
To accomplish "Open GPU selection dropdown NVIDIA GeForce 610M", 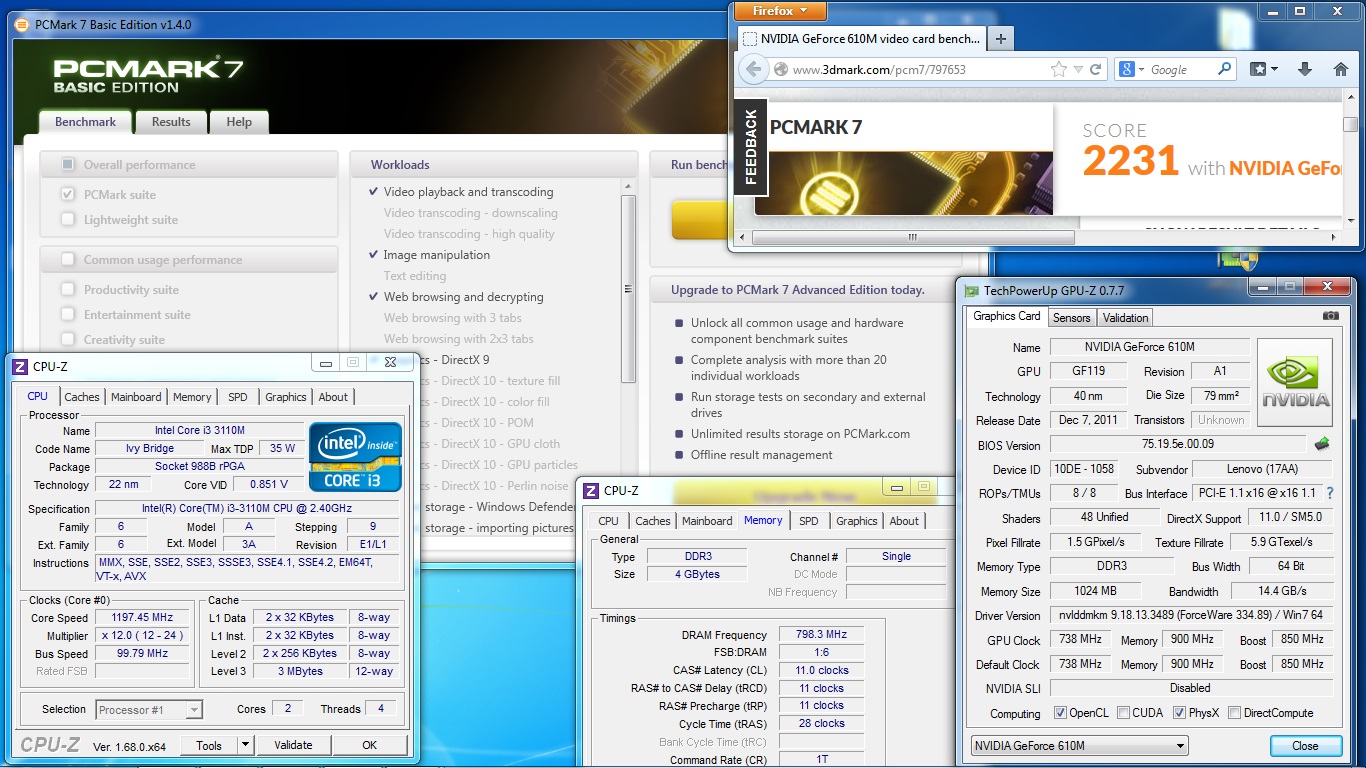I will click(1080, 746).
